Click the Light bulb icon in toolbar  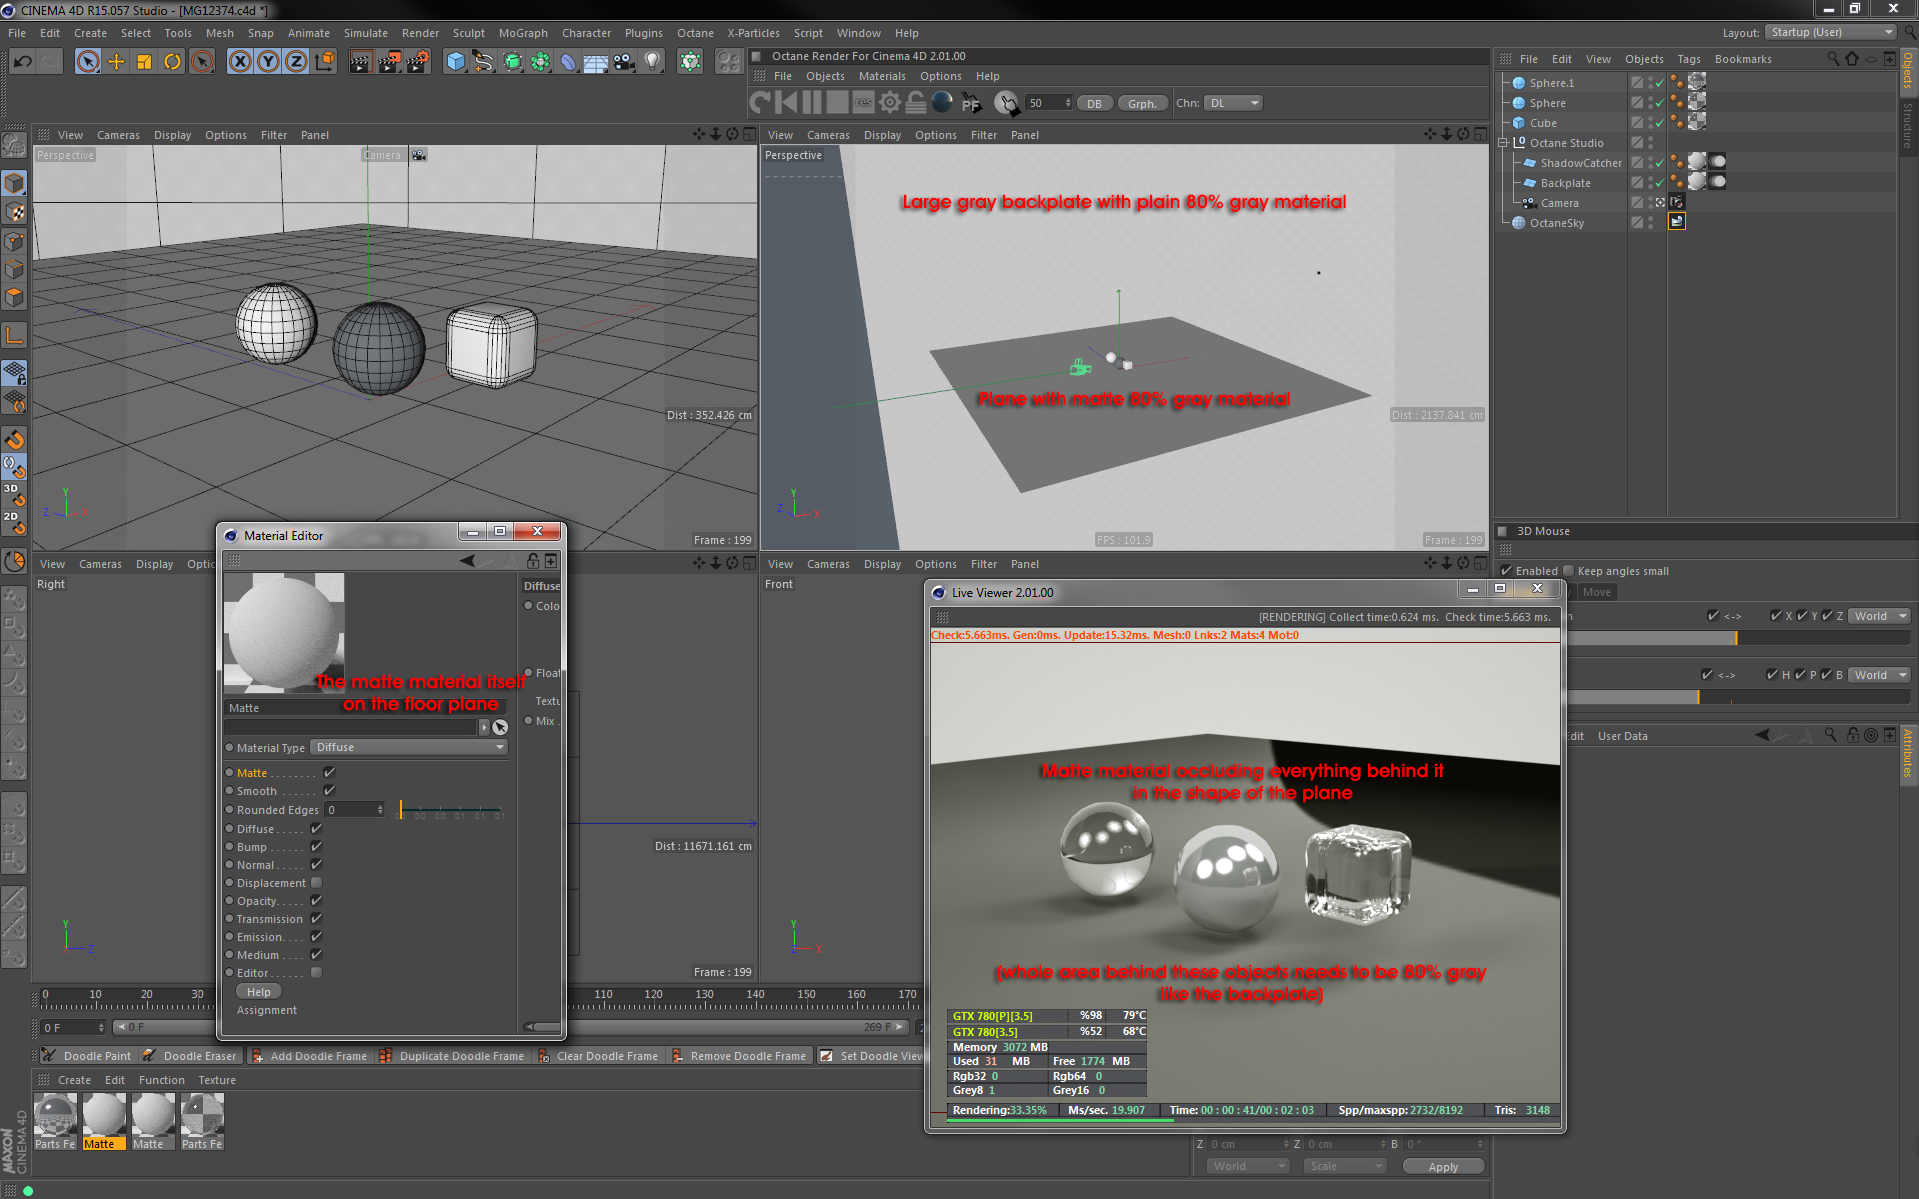(x=652, y=62)
